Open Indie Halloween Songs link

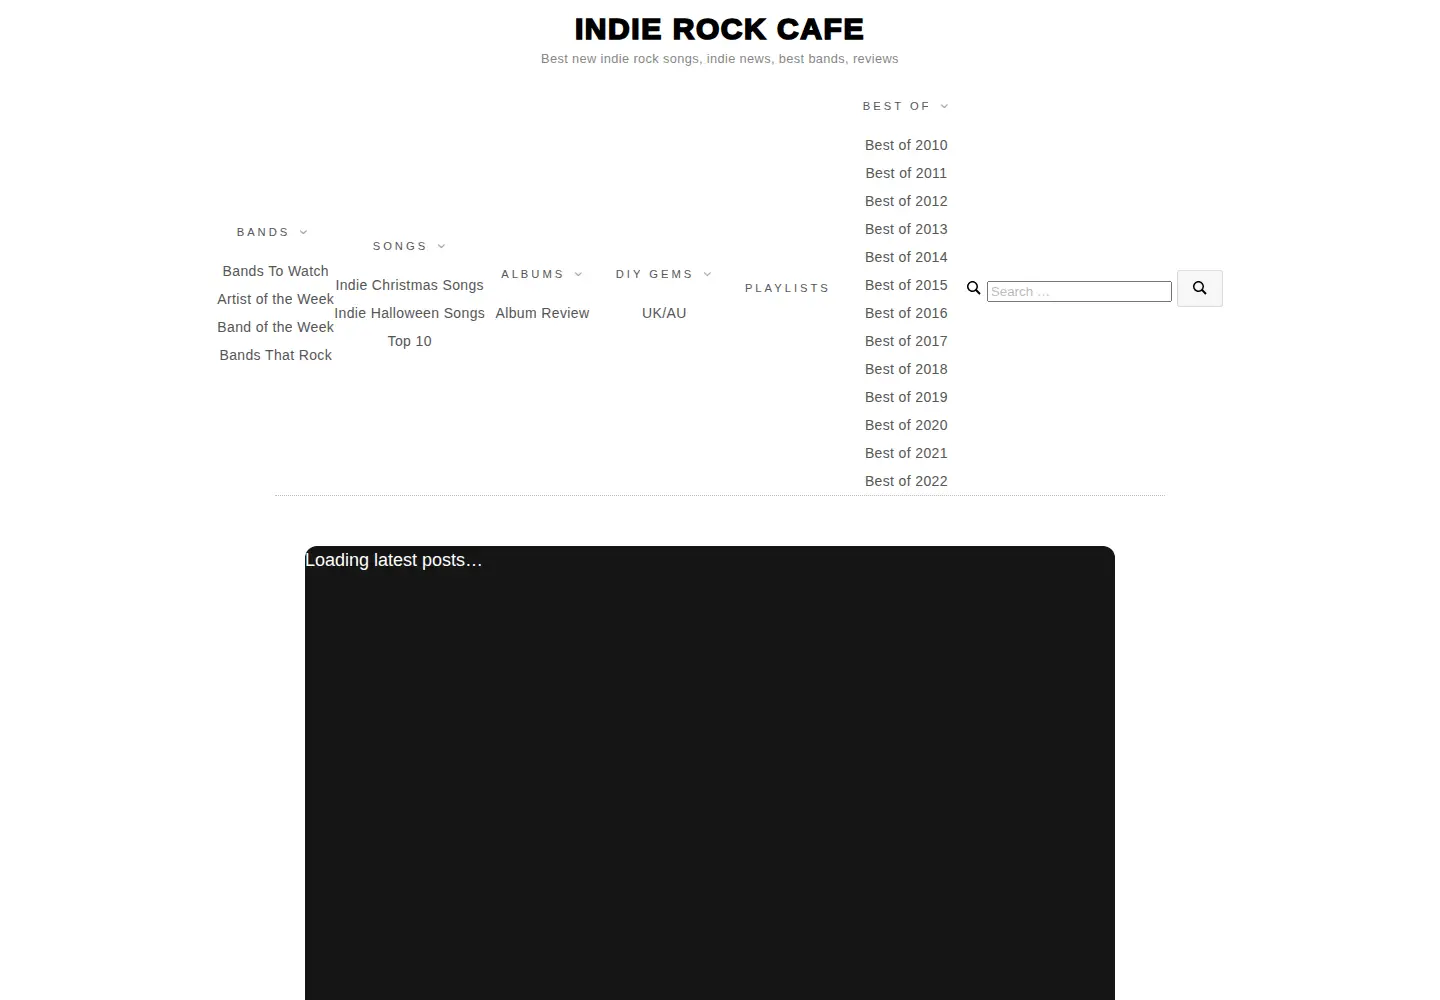click(409, 313)
